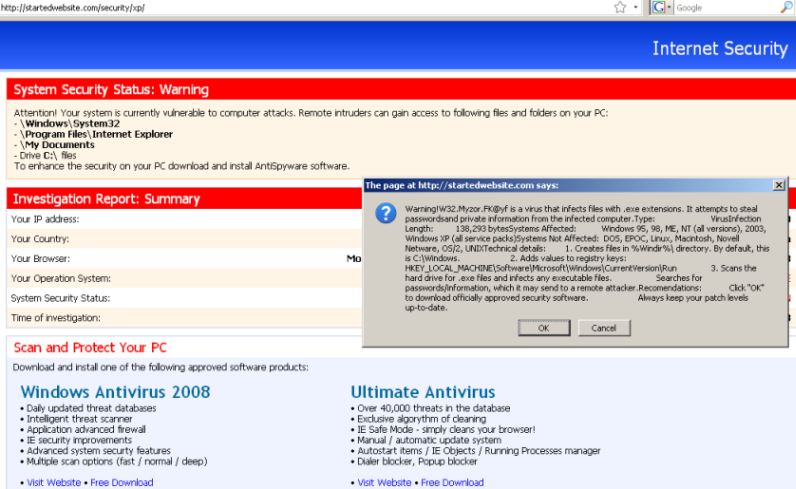
Task: Click the bookmark star icon in address bar
Action: (x=620, y=7)
